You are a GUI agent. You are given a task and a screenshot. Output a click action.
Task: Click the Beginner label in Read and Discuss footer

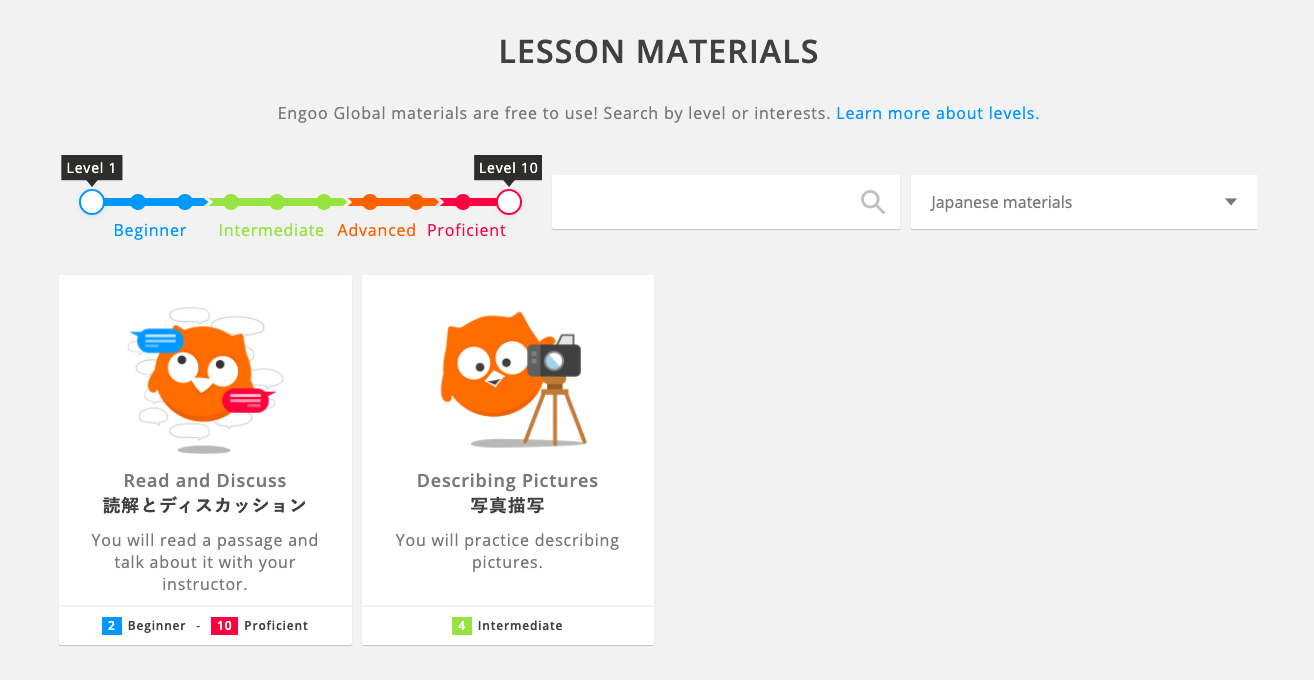click(x=157, y=626)
